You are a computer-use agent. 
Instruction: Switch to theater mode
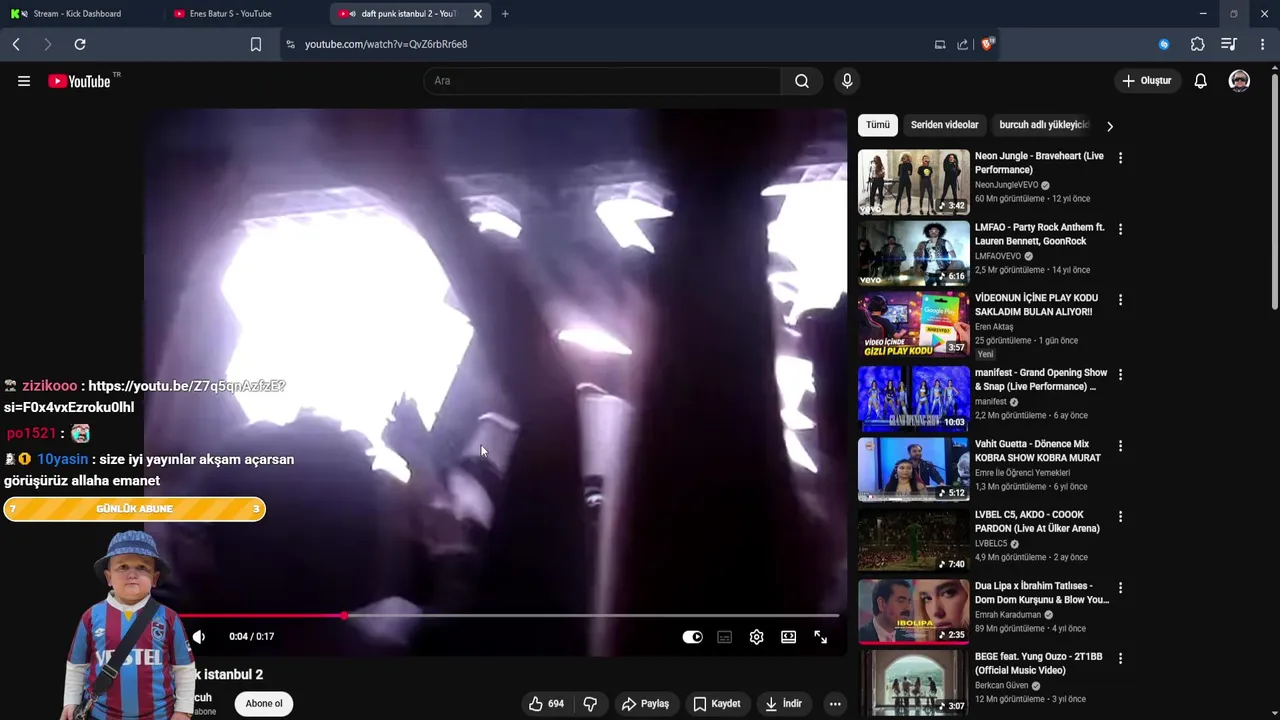click(x=788, y=637)
